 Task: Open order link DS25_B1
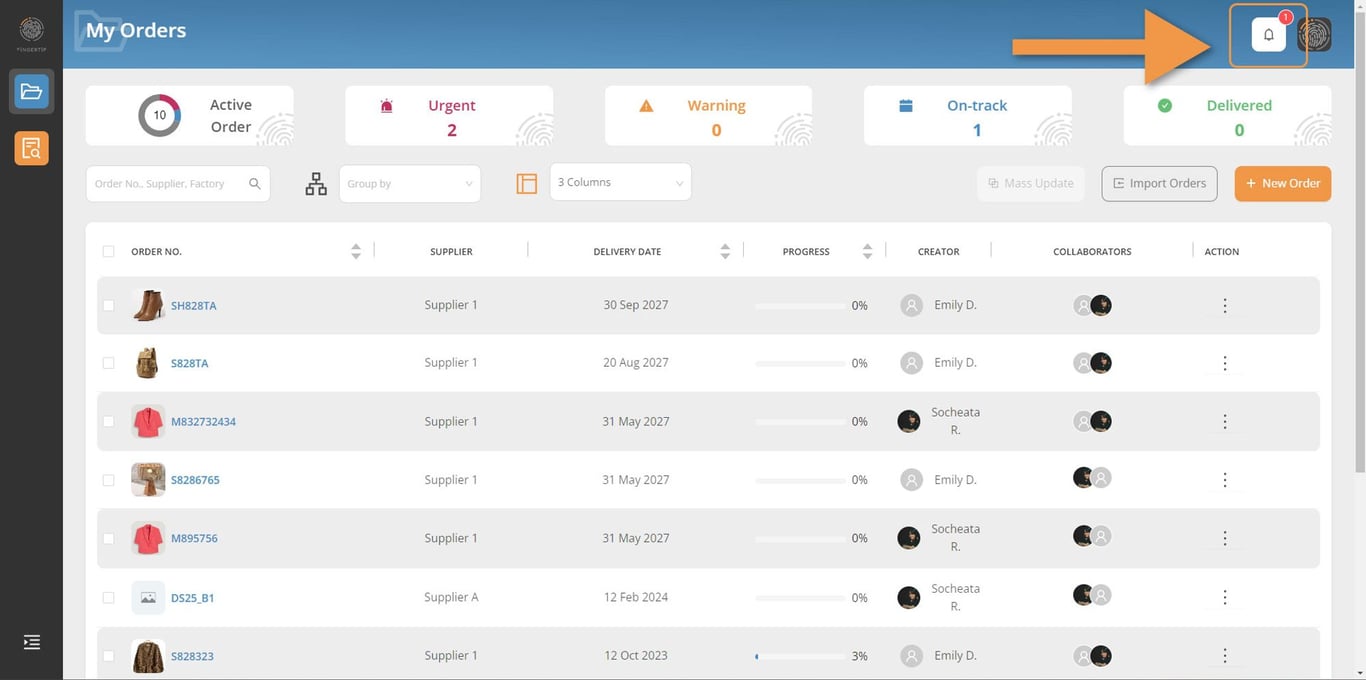click(192, 598)
